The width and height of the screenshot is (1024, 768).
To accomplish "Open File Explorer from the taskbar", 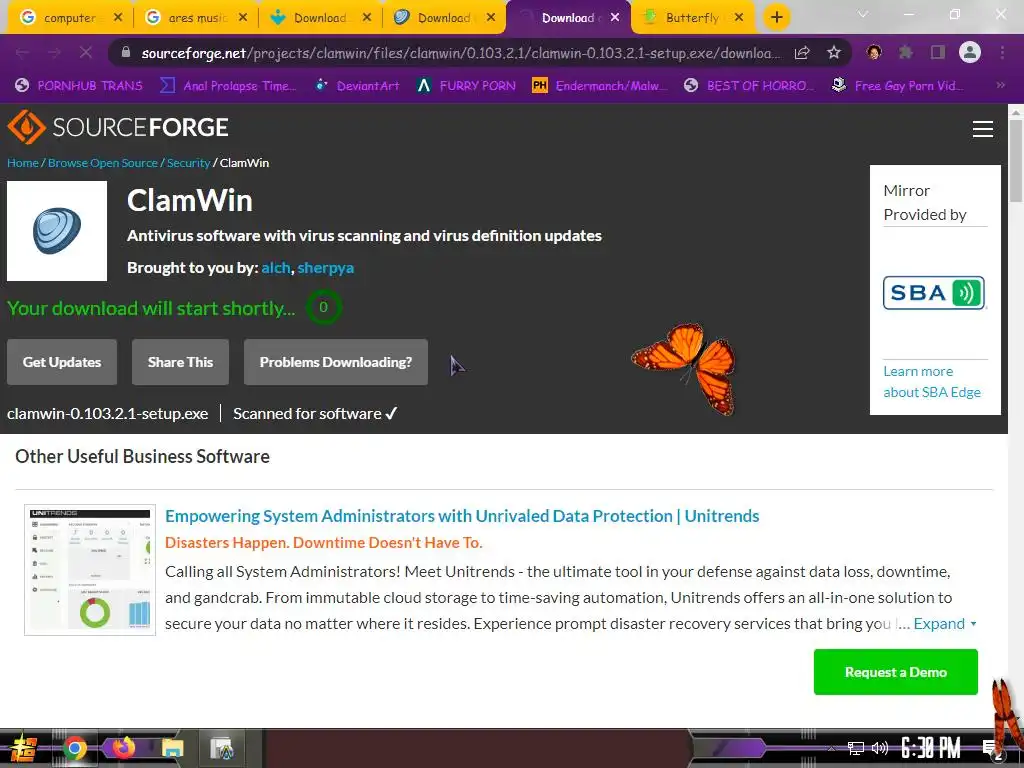I will 172,748.
